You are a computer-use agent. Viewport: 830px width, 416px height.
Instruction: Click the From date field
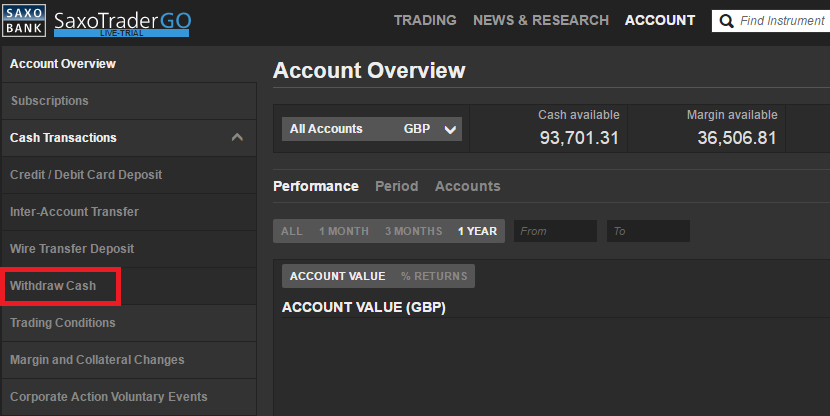click(x=555, y=231)
